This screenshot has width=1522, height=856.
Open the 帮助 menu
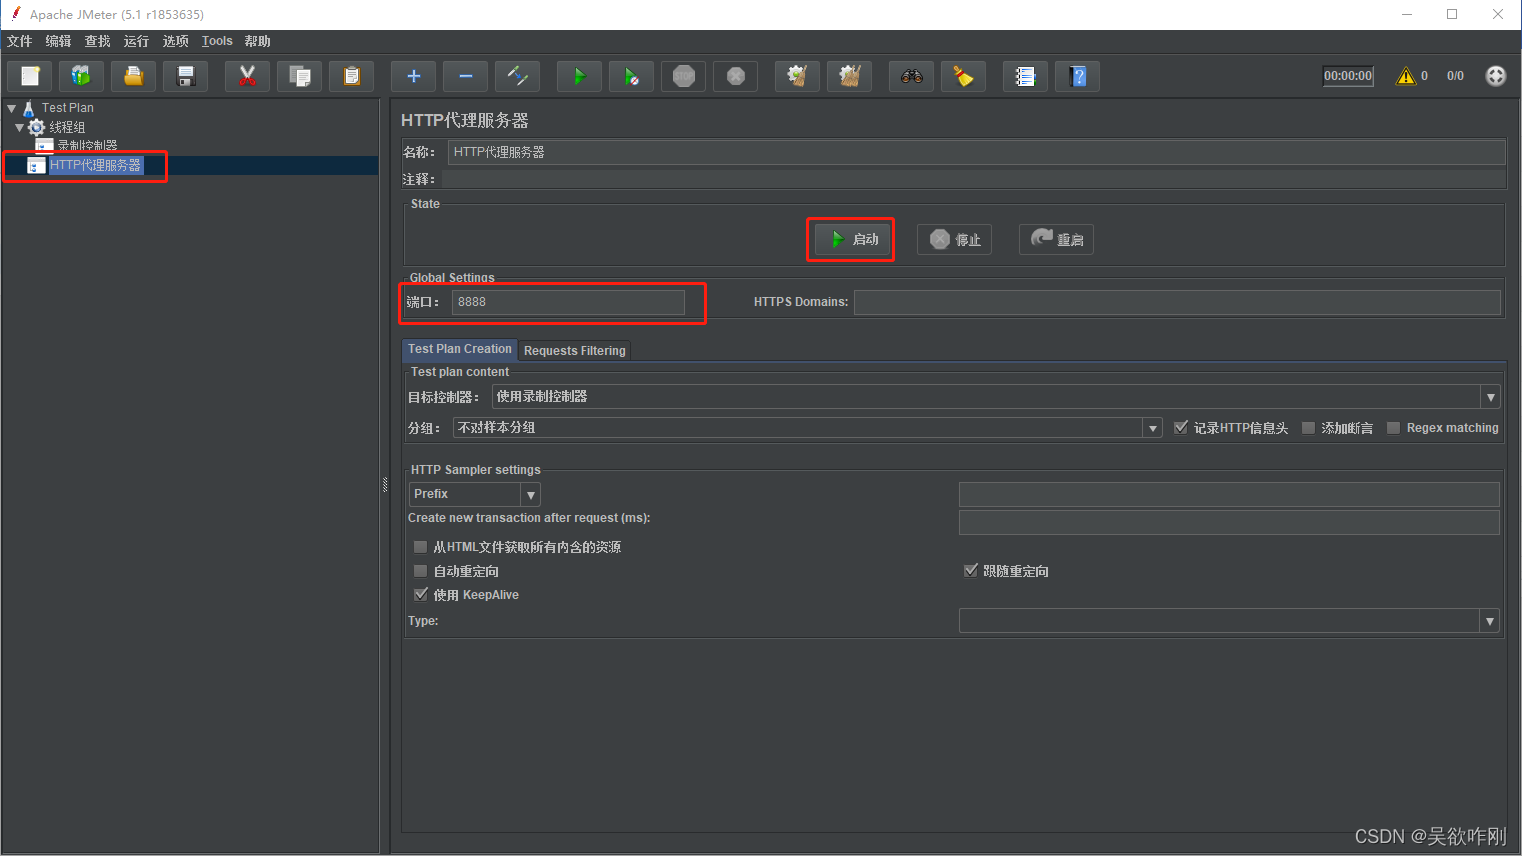[x=257, y=41]
